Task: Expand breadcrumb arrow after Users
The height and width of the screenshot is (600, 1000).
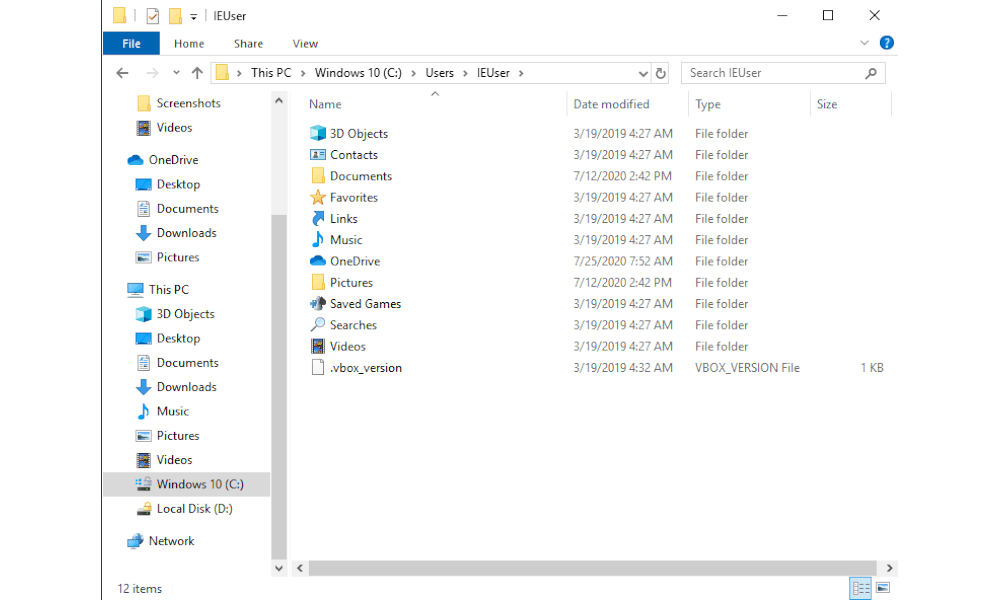Action: [465, 73]
